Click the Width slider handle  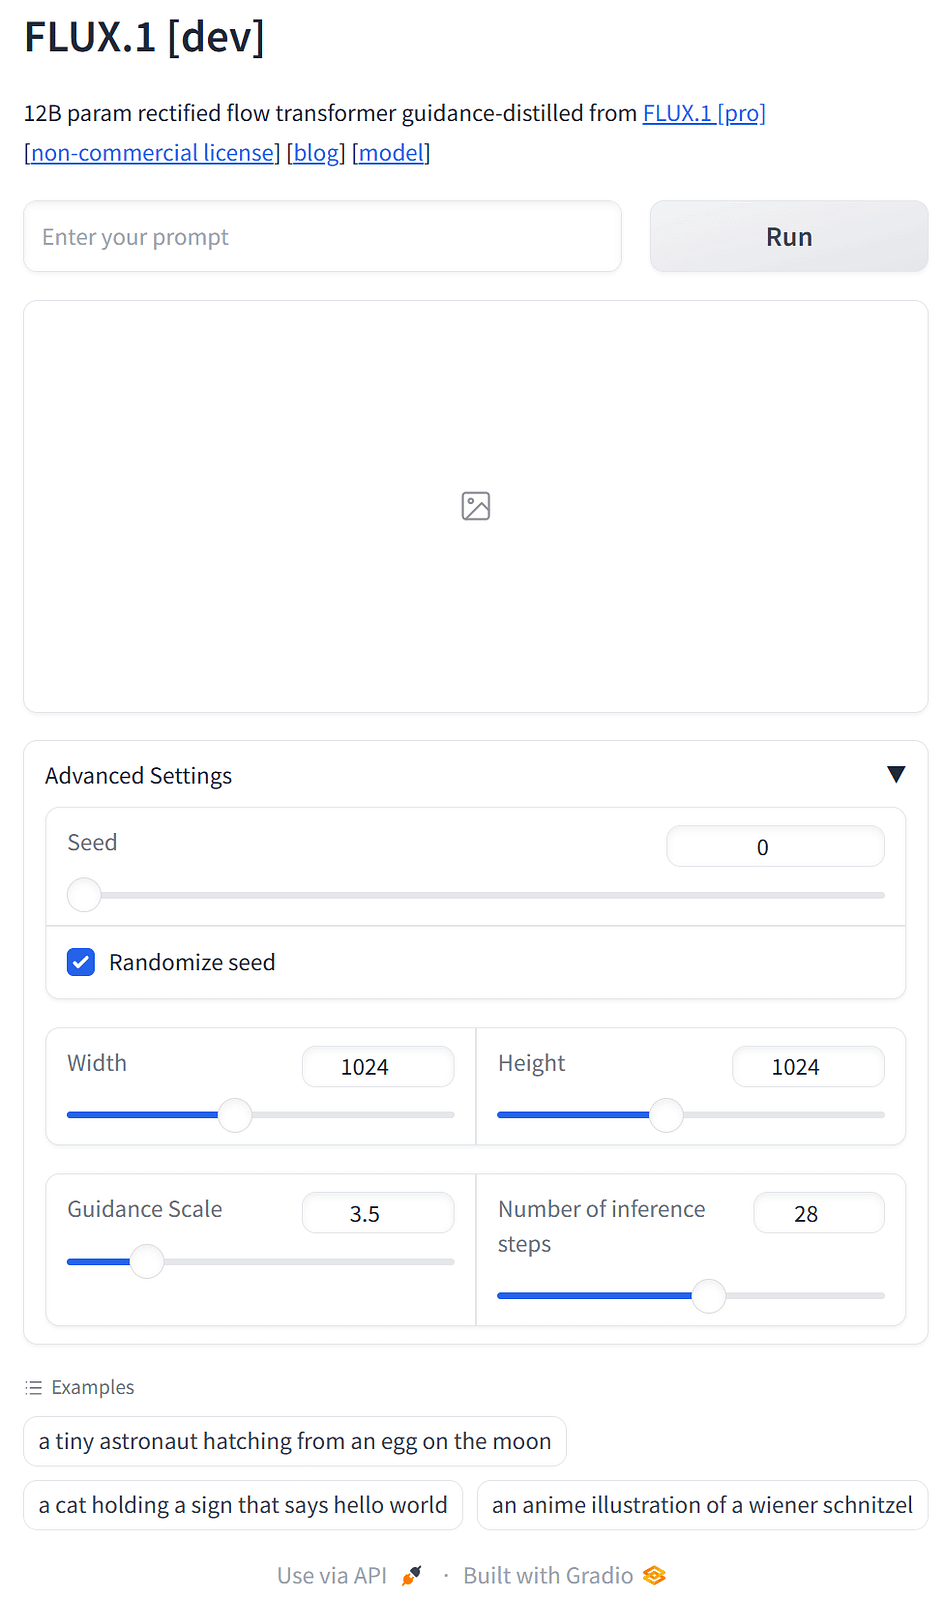coord(235,1115)
